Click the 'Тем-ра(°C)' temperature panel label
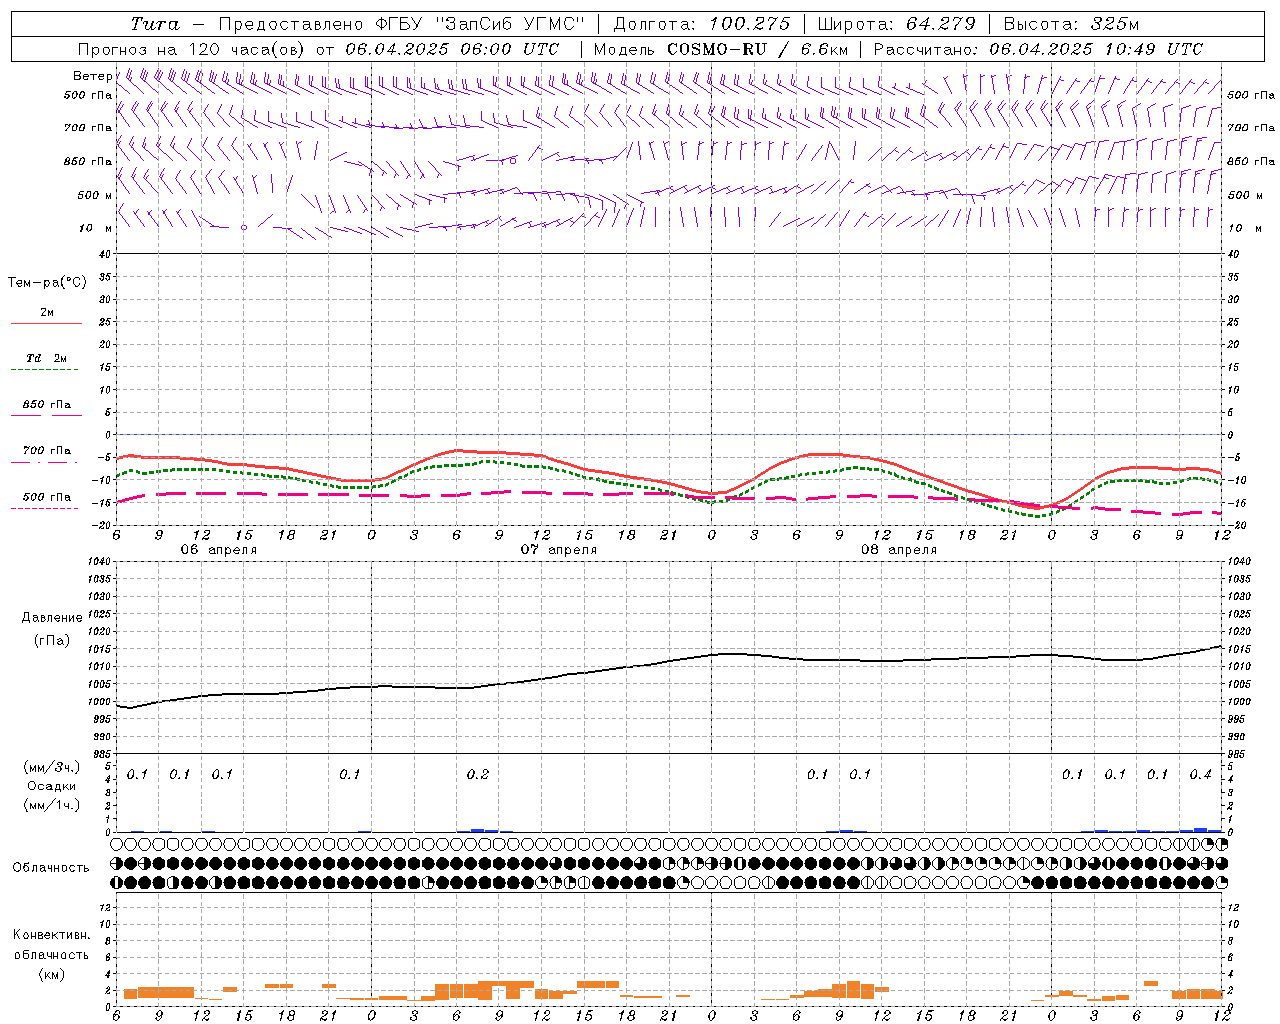1280x1024 pixels. 47,282
